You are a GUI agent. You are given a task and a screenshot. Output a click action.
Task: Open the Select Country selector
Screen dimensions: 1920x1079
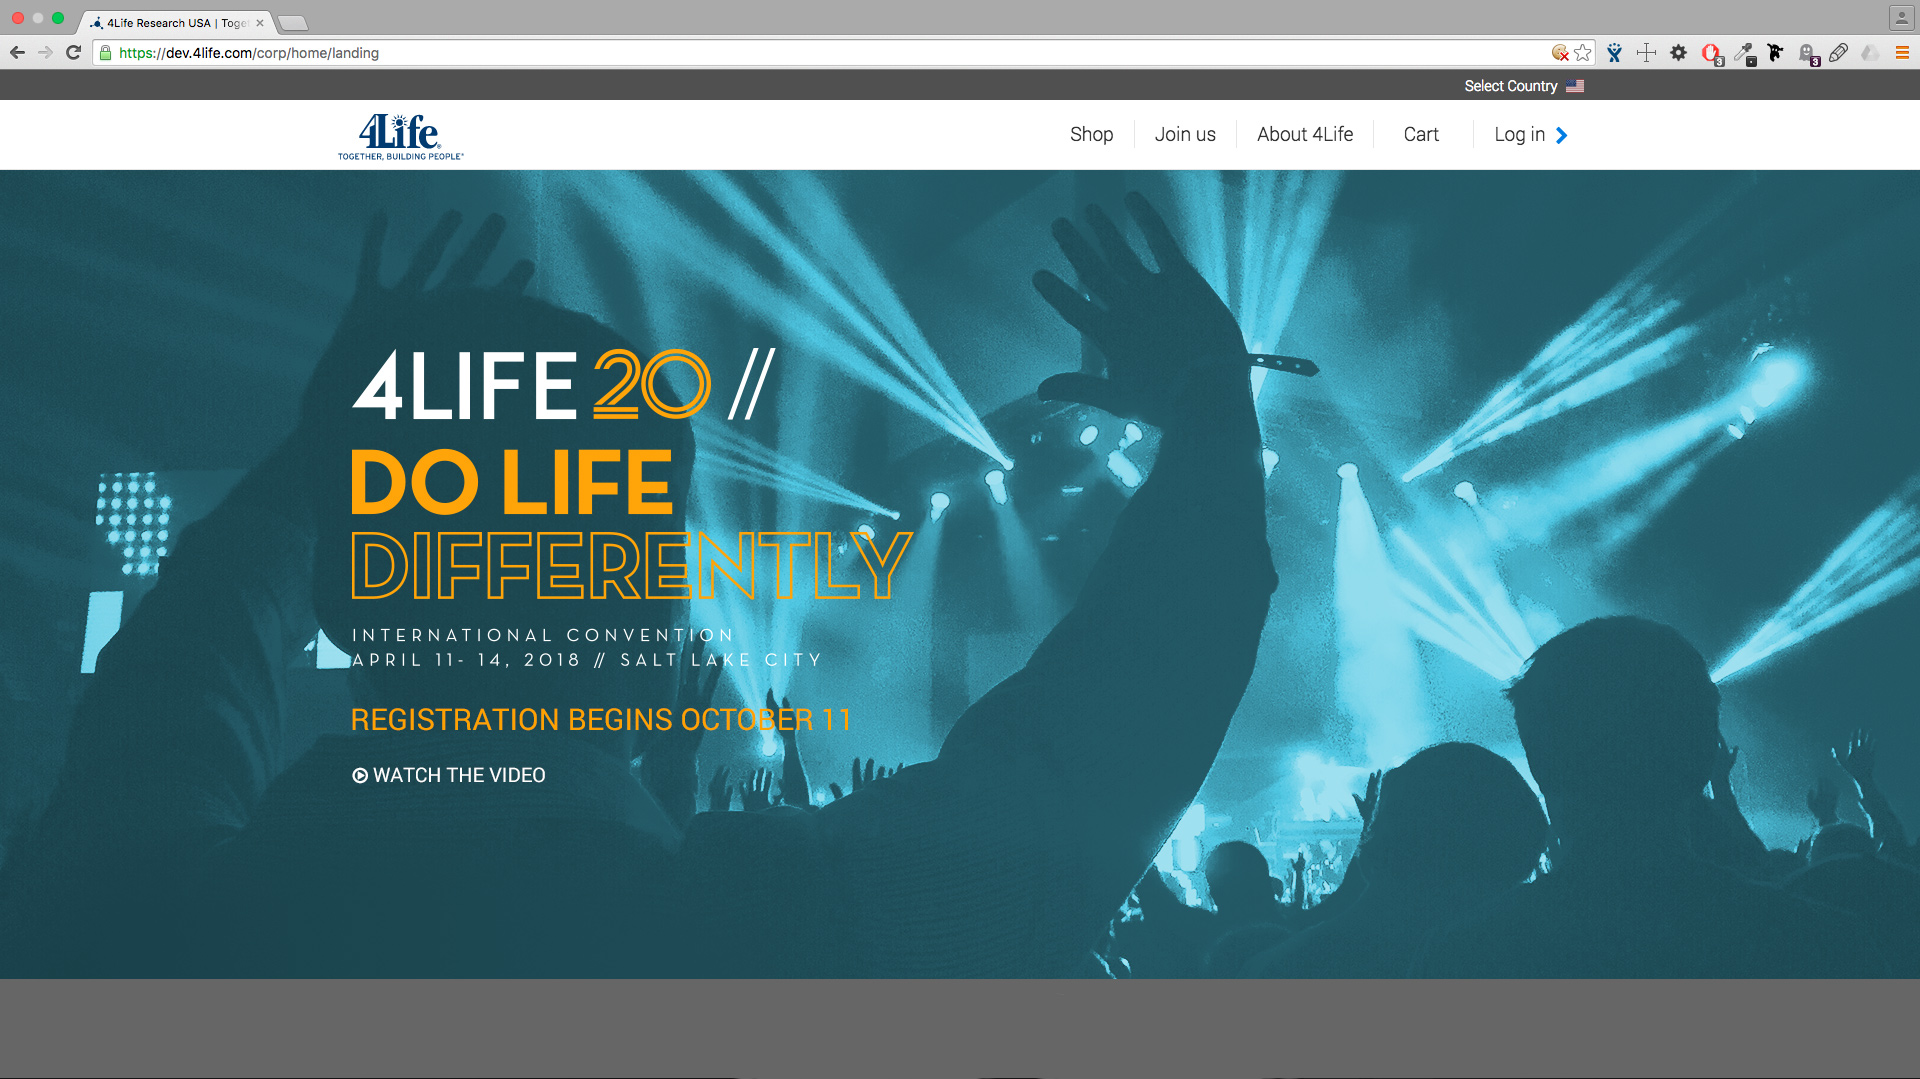pos(1524,86)
